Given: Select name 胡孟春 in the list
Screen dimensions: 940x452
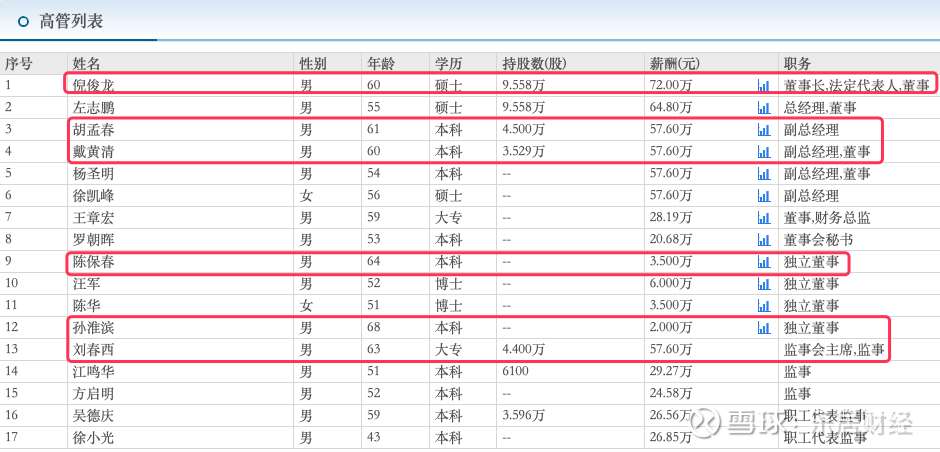Looking at the screenshot, I should tap(93, 129).
